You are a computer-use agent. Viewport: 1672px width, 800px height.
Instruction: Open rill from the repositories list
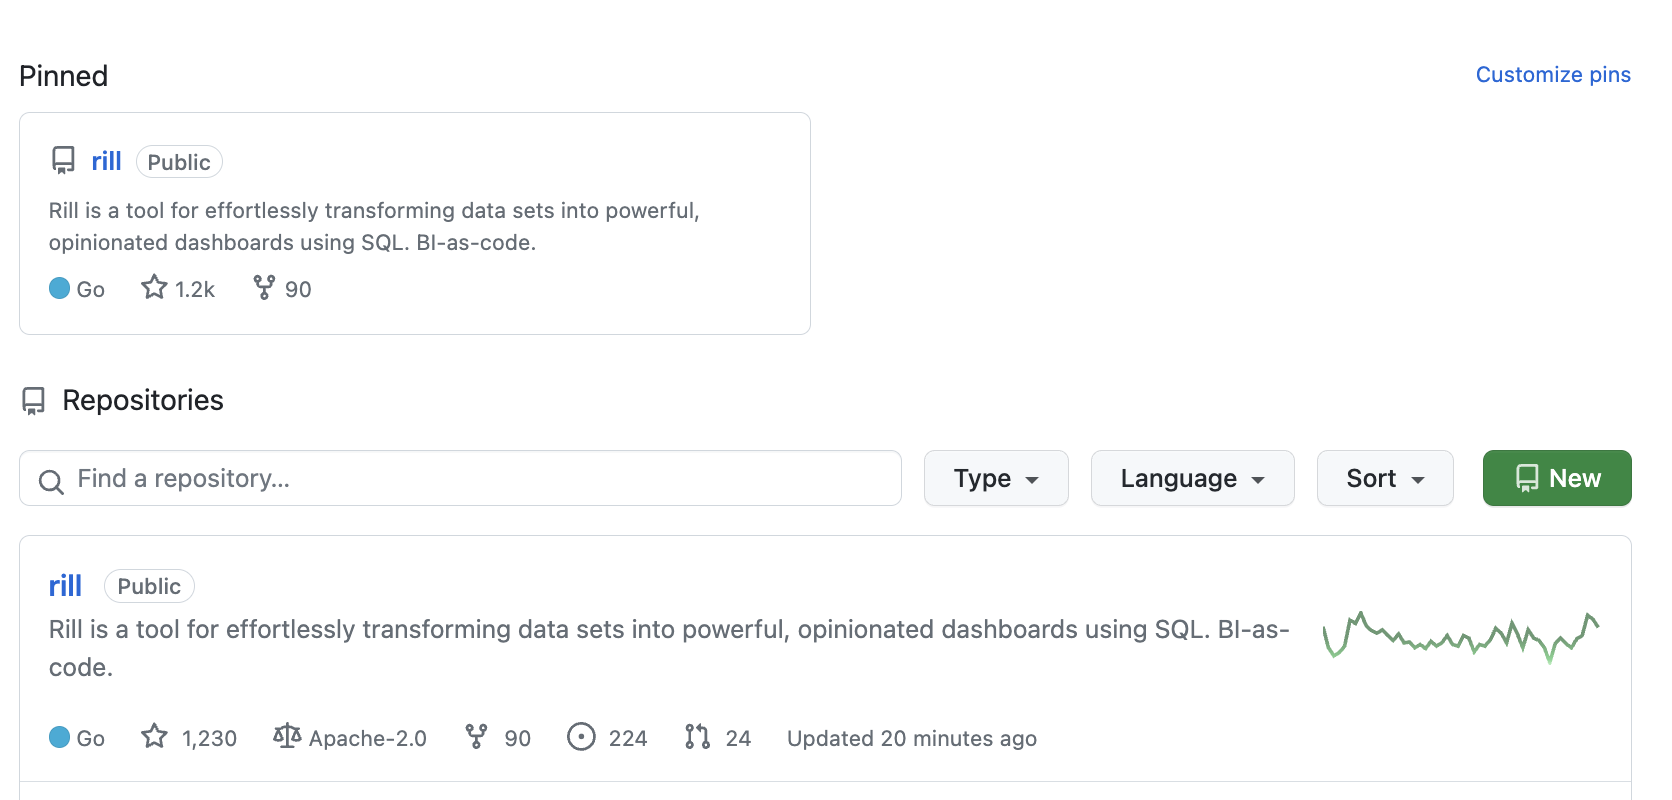pyautogui.click(x=65, y=586)
